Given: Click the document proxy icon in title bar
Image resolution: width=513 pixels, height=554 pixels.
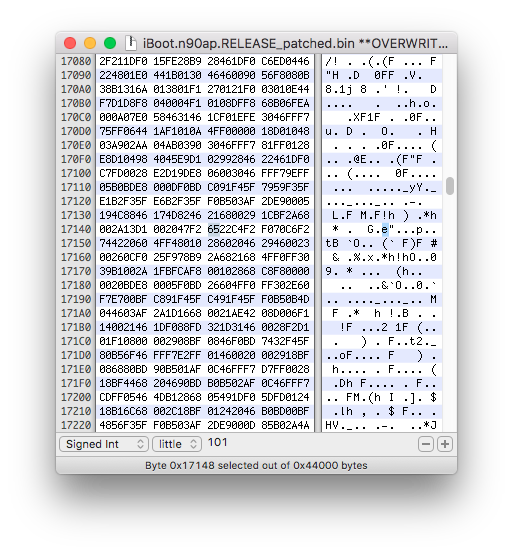Looking at the screenshot, I should pyautogui.click(x=131, y=43).
